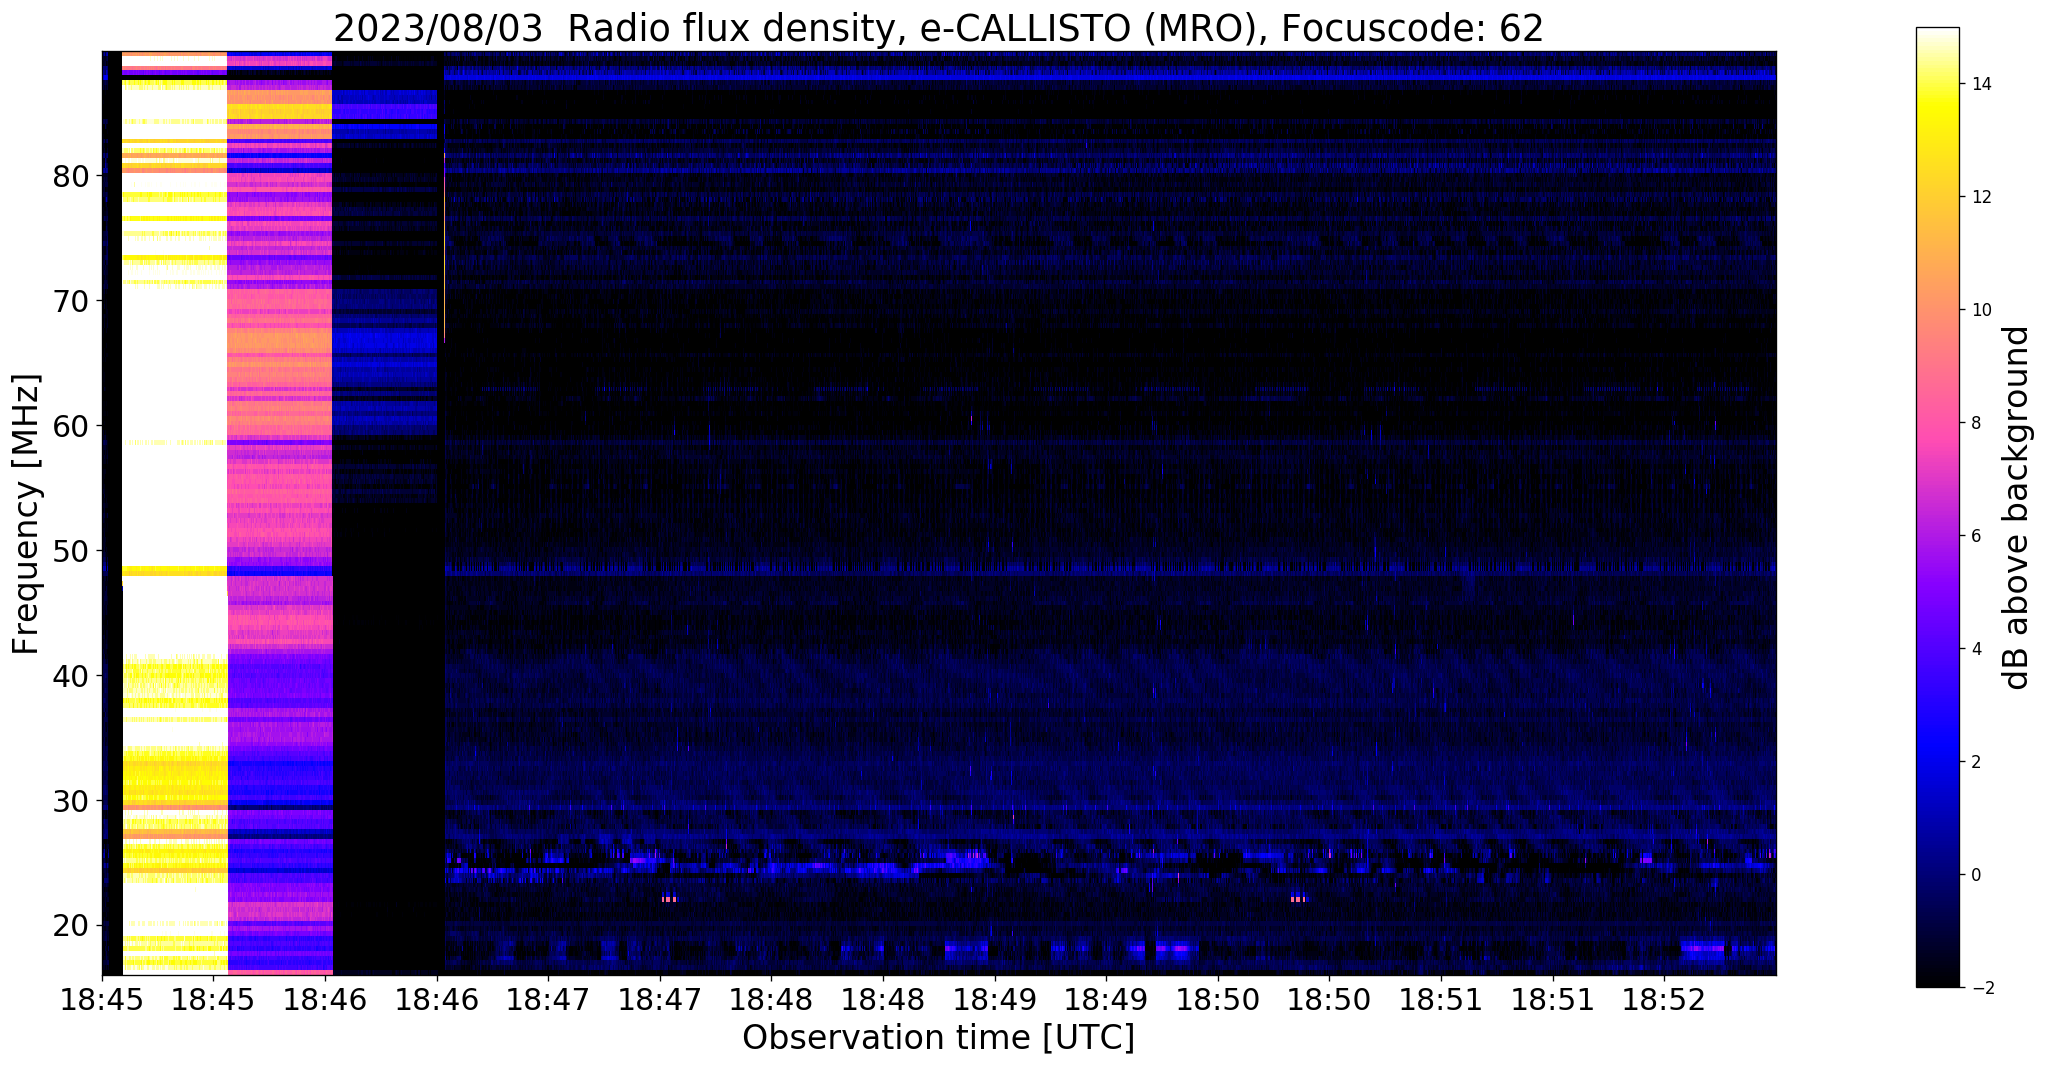Click the 50 MHz y-axis tick label
2047x1067 pixels.
pyautogui.click(x=72, y=552)
